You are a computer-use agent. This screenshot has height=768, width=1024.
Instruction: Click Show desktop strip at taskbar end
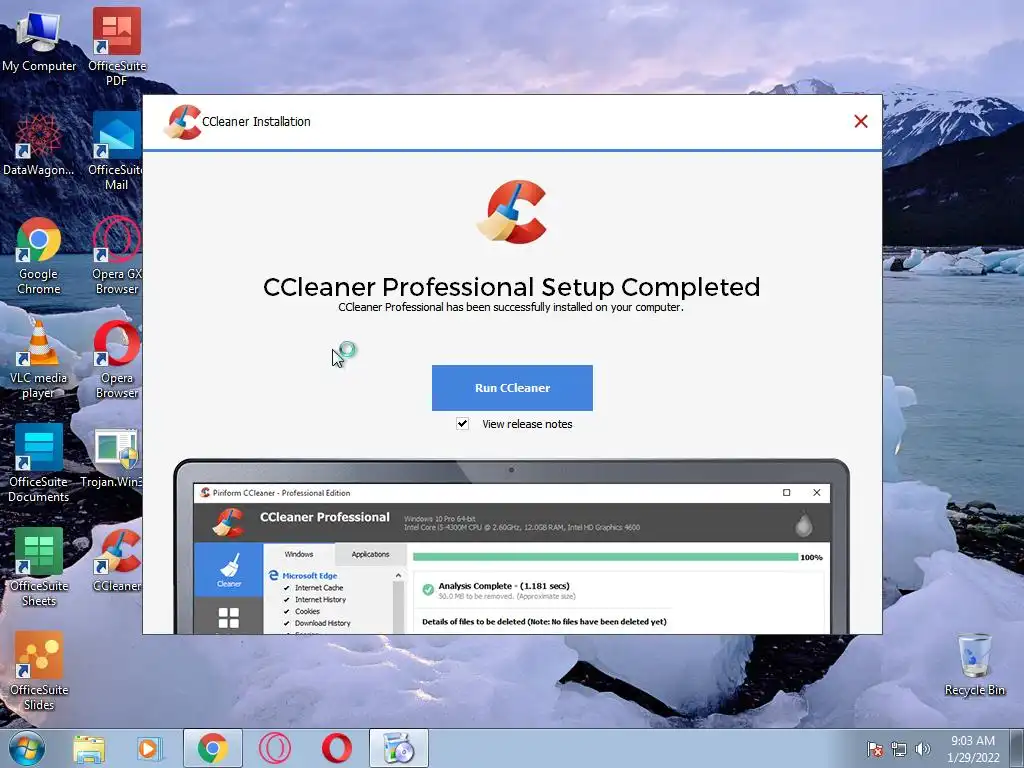coord(1017,748)
